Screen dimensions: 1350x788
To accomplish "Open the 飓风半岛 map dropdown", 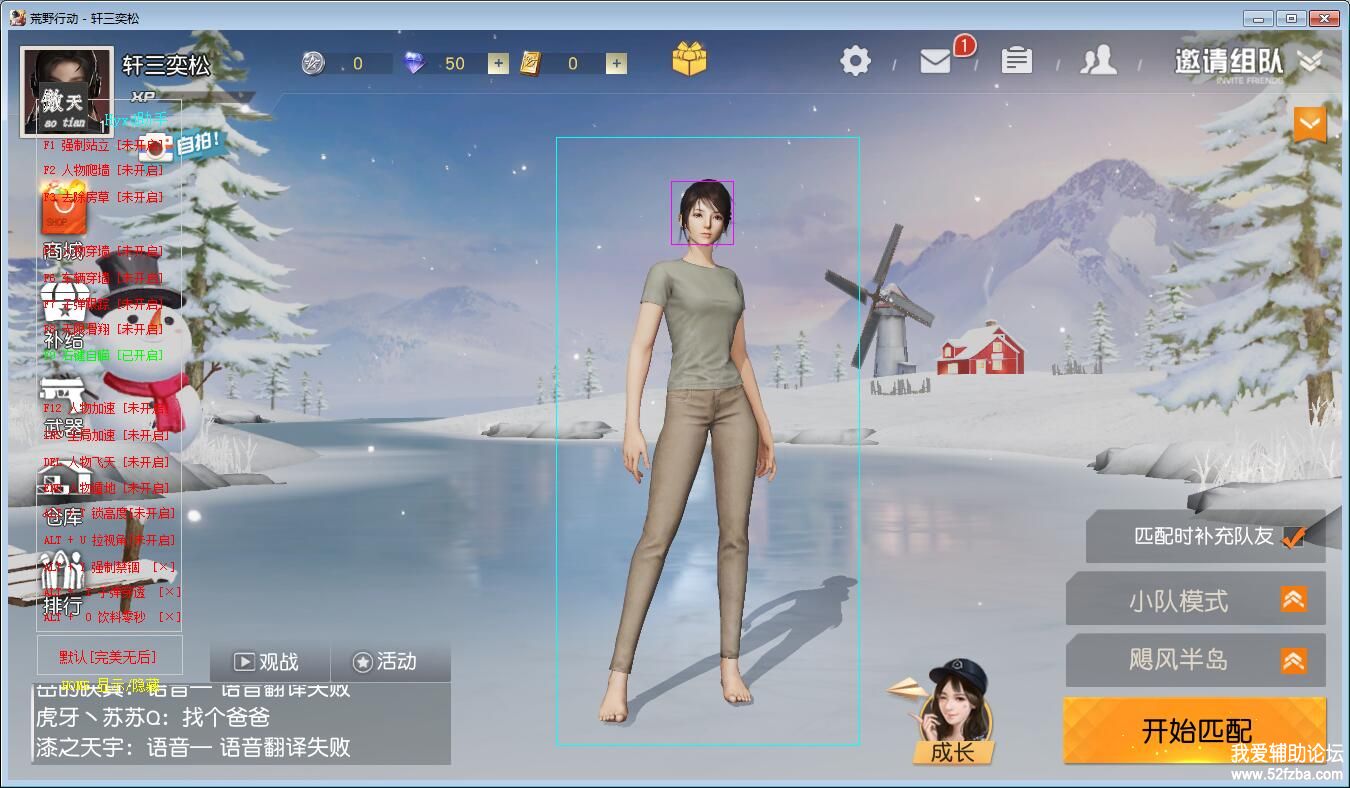I will tap(1196, 660).
